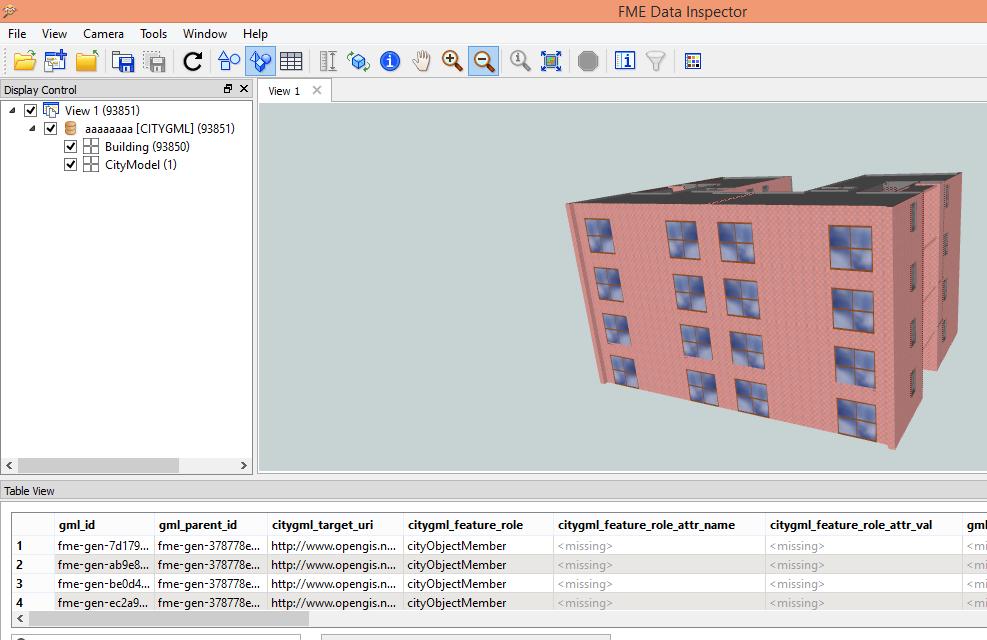
Task: Click the Table View horizontal scrollbar thumb
Action: click(169, 619)
